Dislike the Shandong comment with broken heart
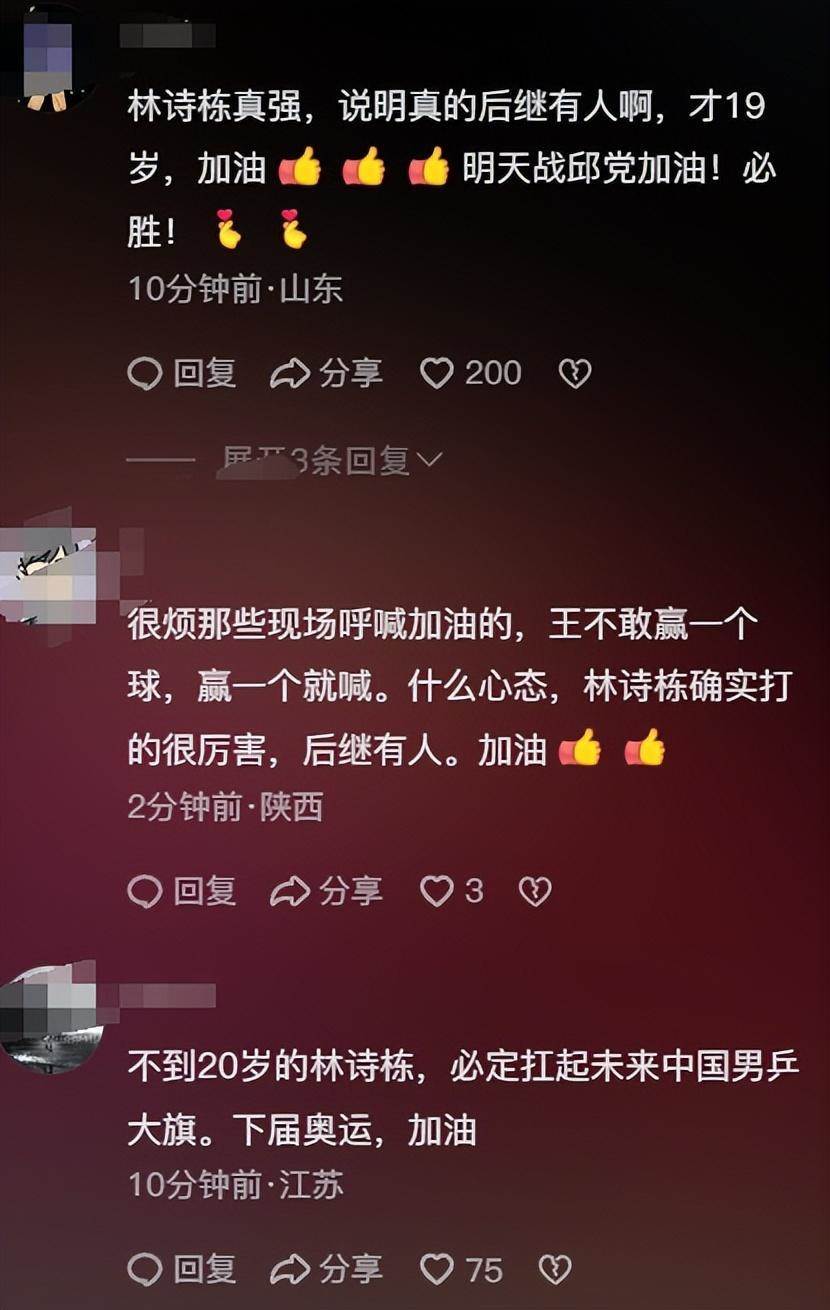Image resolution: width=830 pixels, height=1310 pixels. (x=574, y=374)
